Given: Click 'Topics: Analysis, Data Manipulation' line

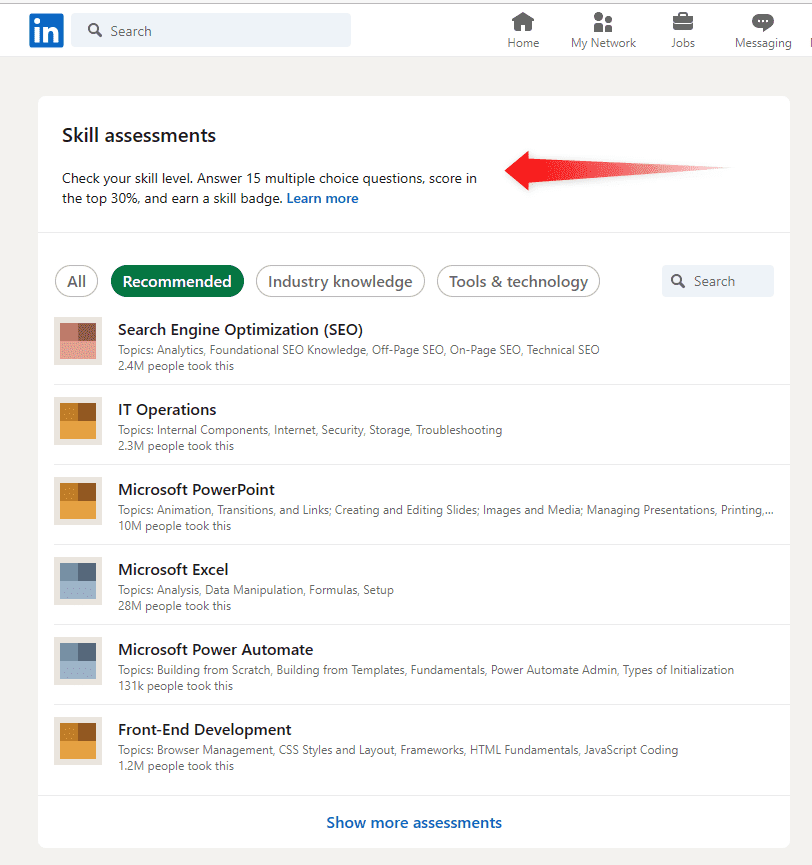Looking at the screenshot, I should coord(256,590).
